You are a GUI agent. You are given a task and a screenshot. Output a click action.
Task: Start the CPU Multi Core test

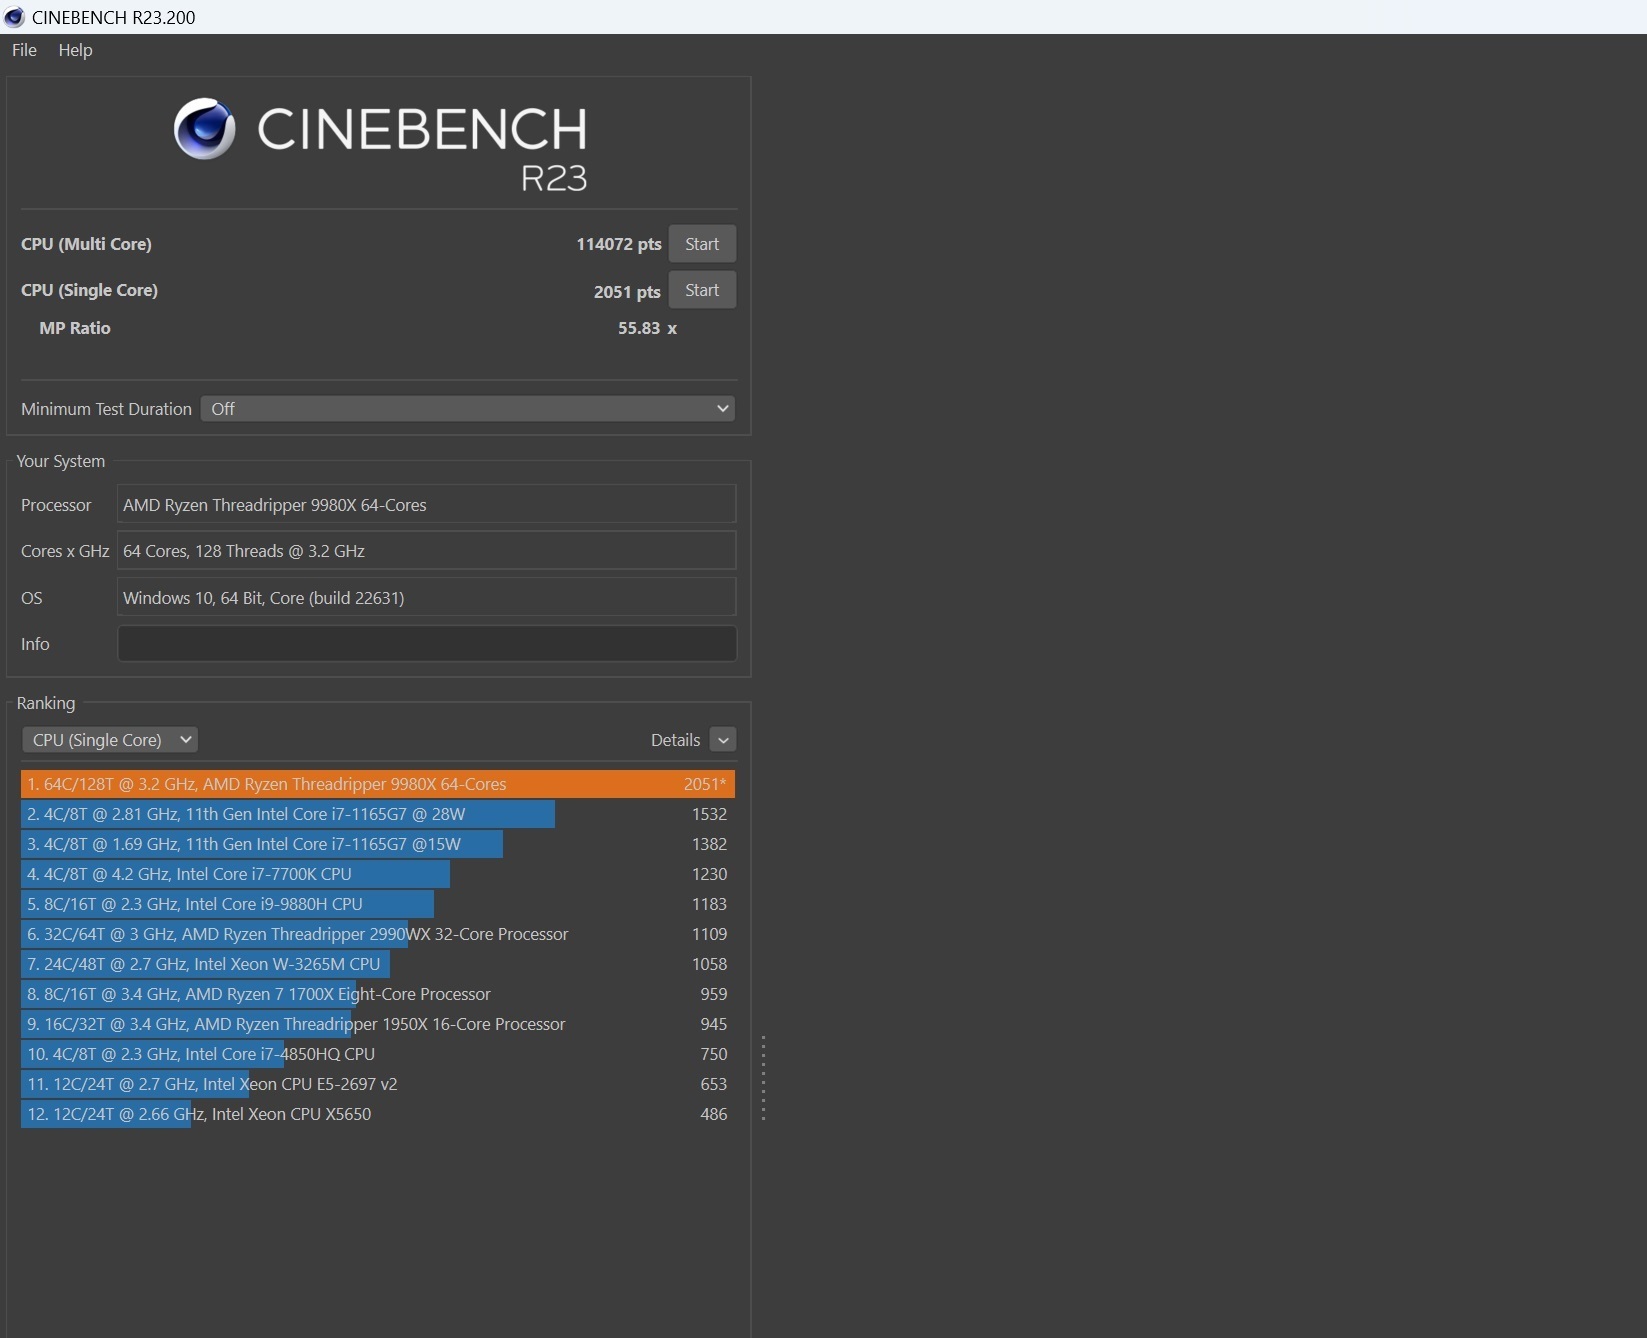pos(701,244)
